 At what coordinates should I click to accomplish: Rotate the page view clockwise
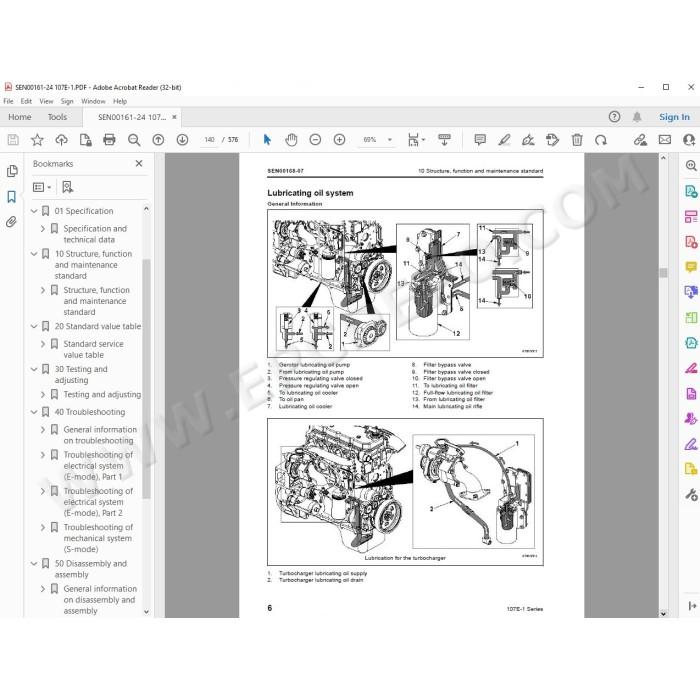(601, 140)
